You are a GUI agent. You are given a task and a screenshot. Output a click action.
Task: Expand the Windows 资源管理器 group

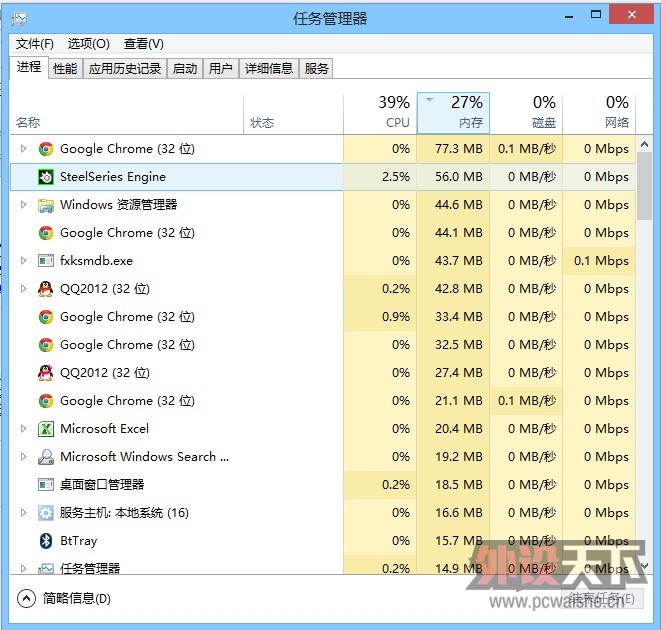24,205
